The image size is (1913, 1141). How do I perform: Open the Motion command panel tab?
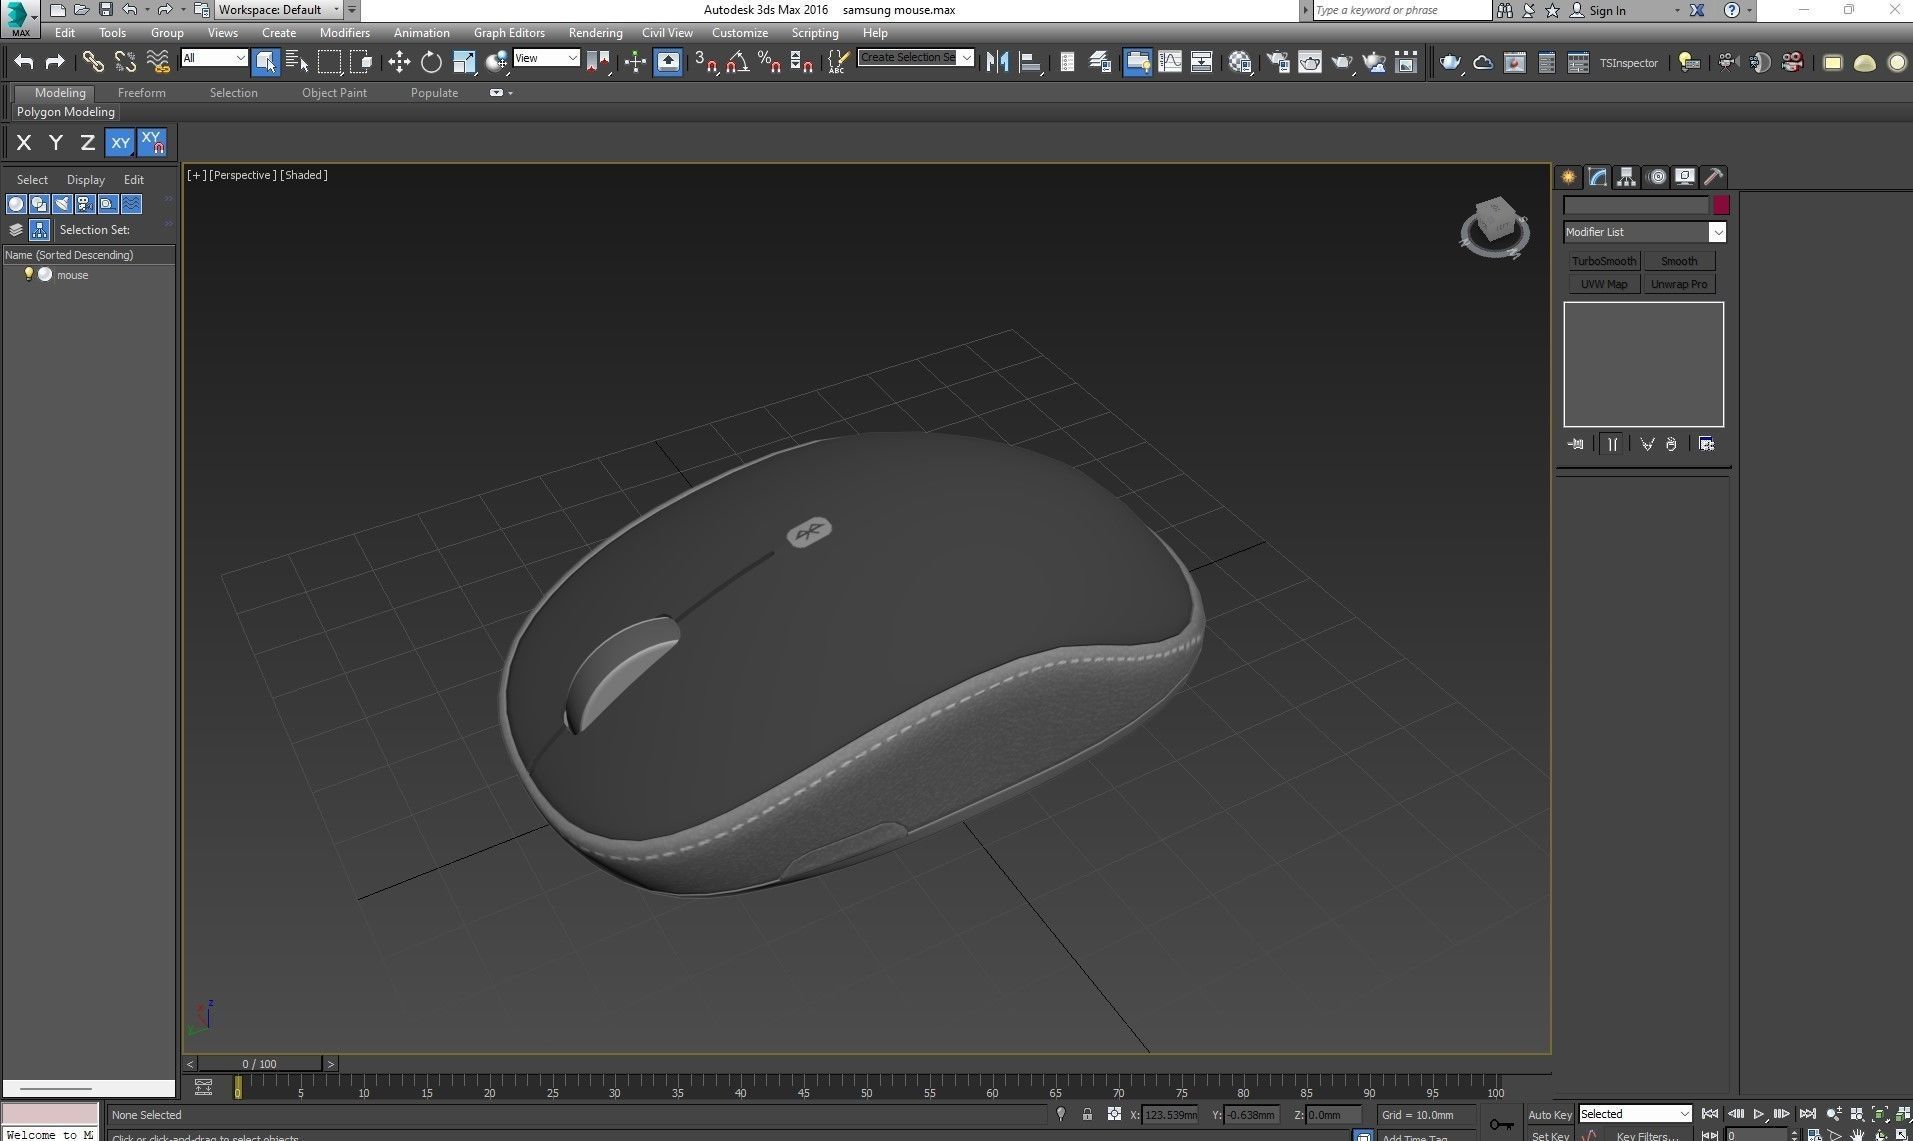1657,177
